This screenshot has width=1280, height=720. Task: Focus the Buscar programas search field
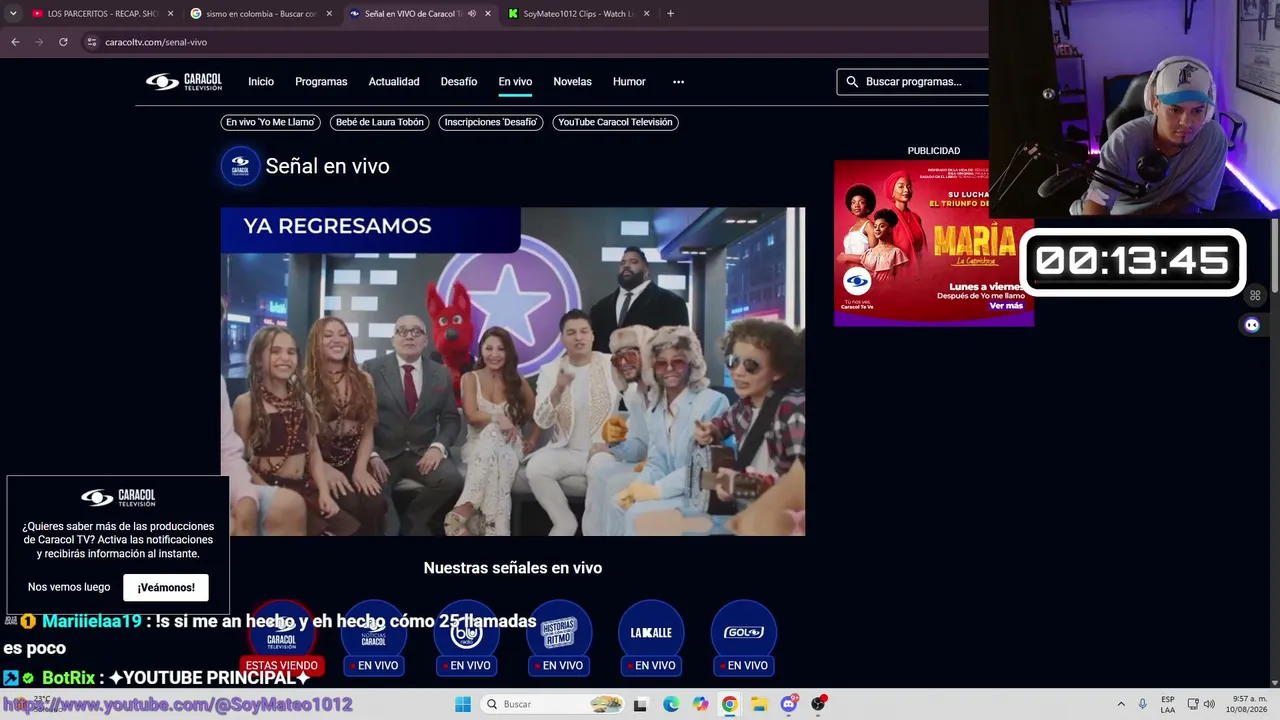point(913,82)
